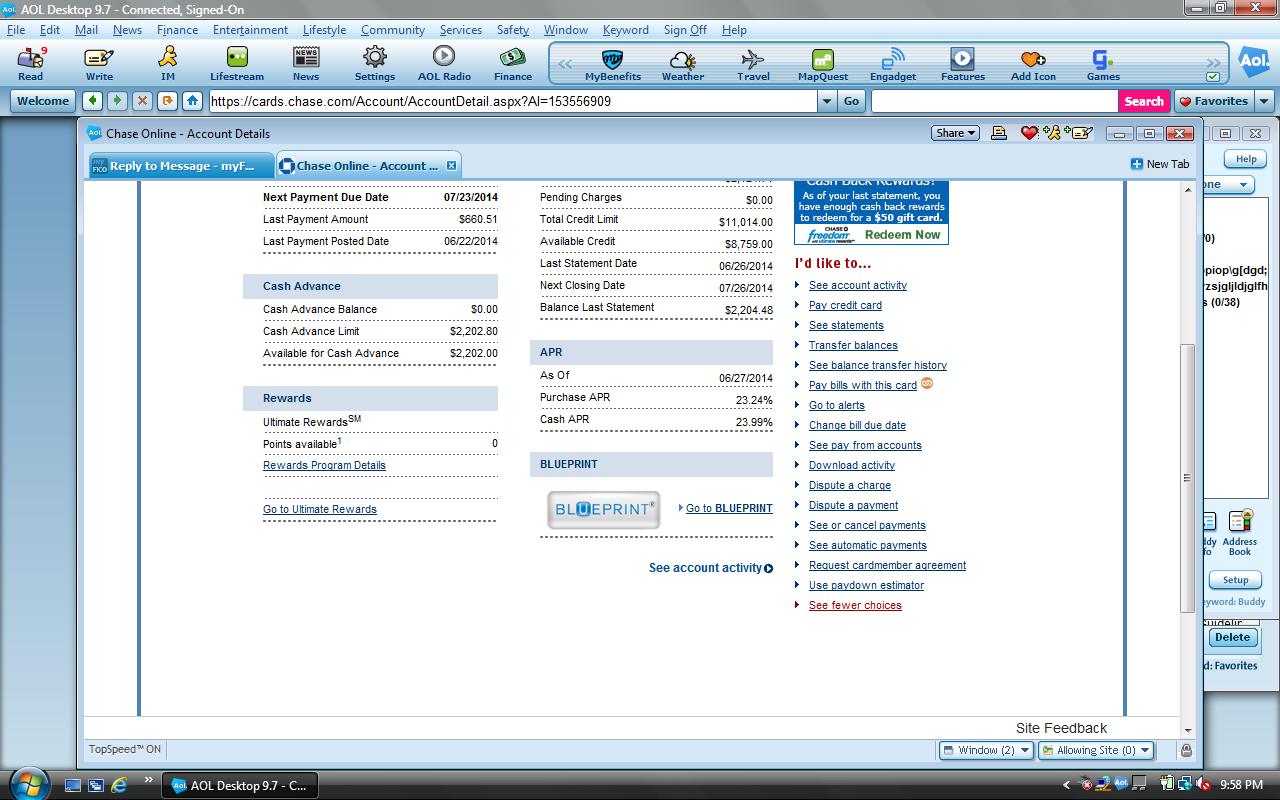Go back with the green back arrow
Image resolution: width=1280 pixels, height=800 pixels.
point(93,101)
